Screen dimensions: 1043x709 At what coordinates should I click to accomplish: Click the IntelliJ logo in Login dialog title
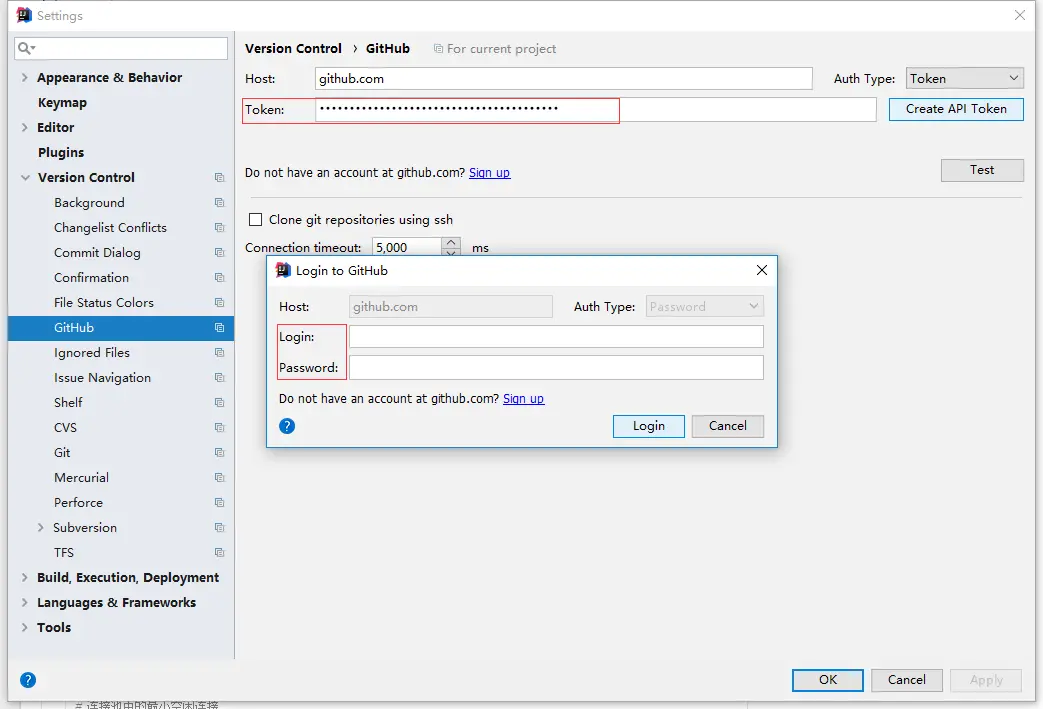[283, 270]
